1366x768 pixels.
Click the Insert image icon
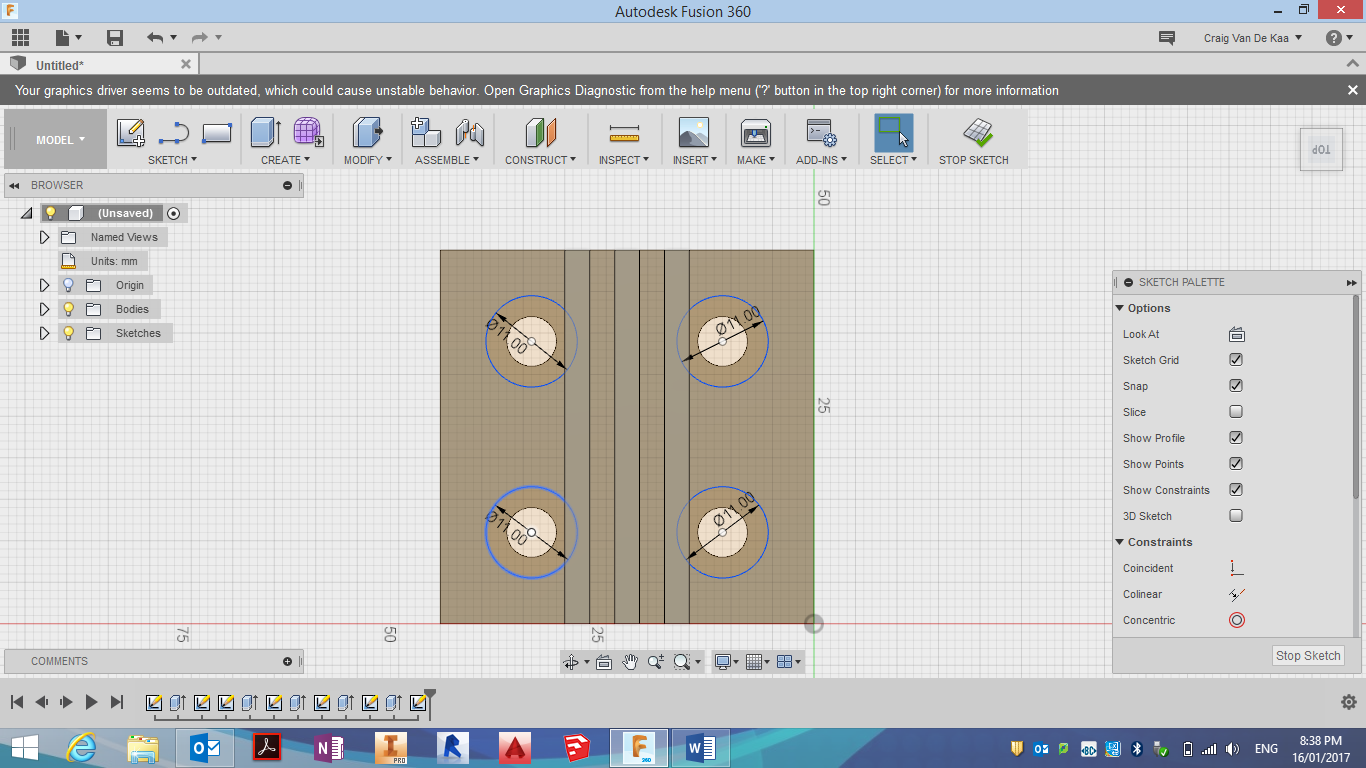point(693,133)
